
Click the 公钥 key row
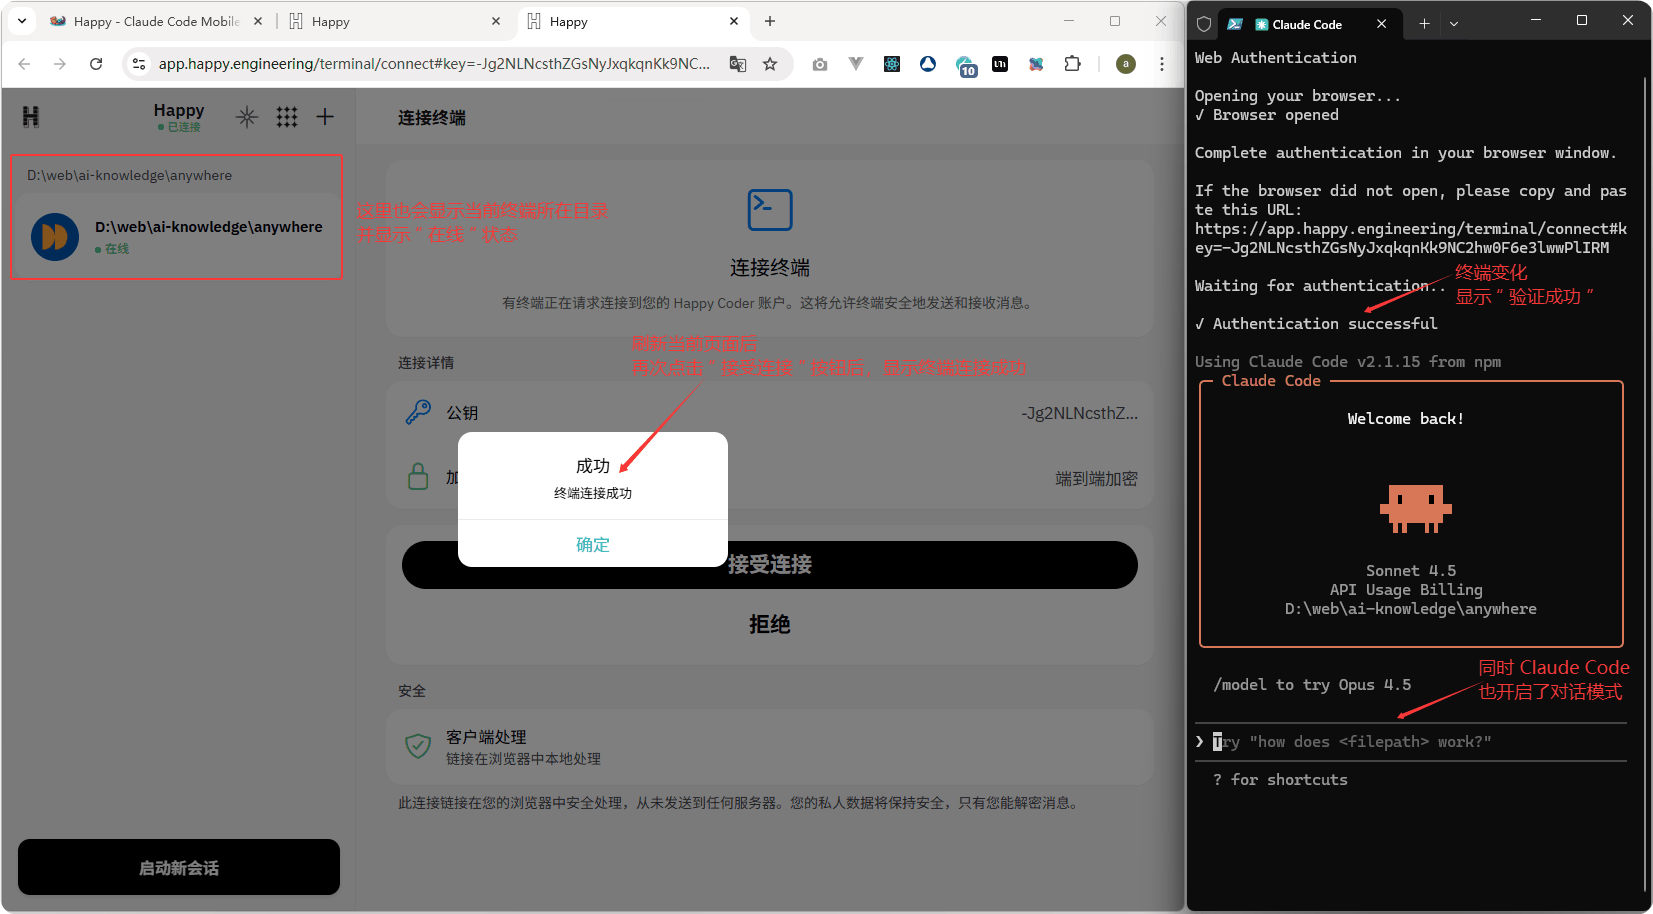point(770,413)
